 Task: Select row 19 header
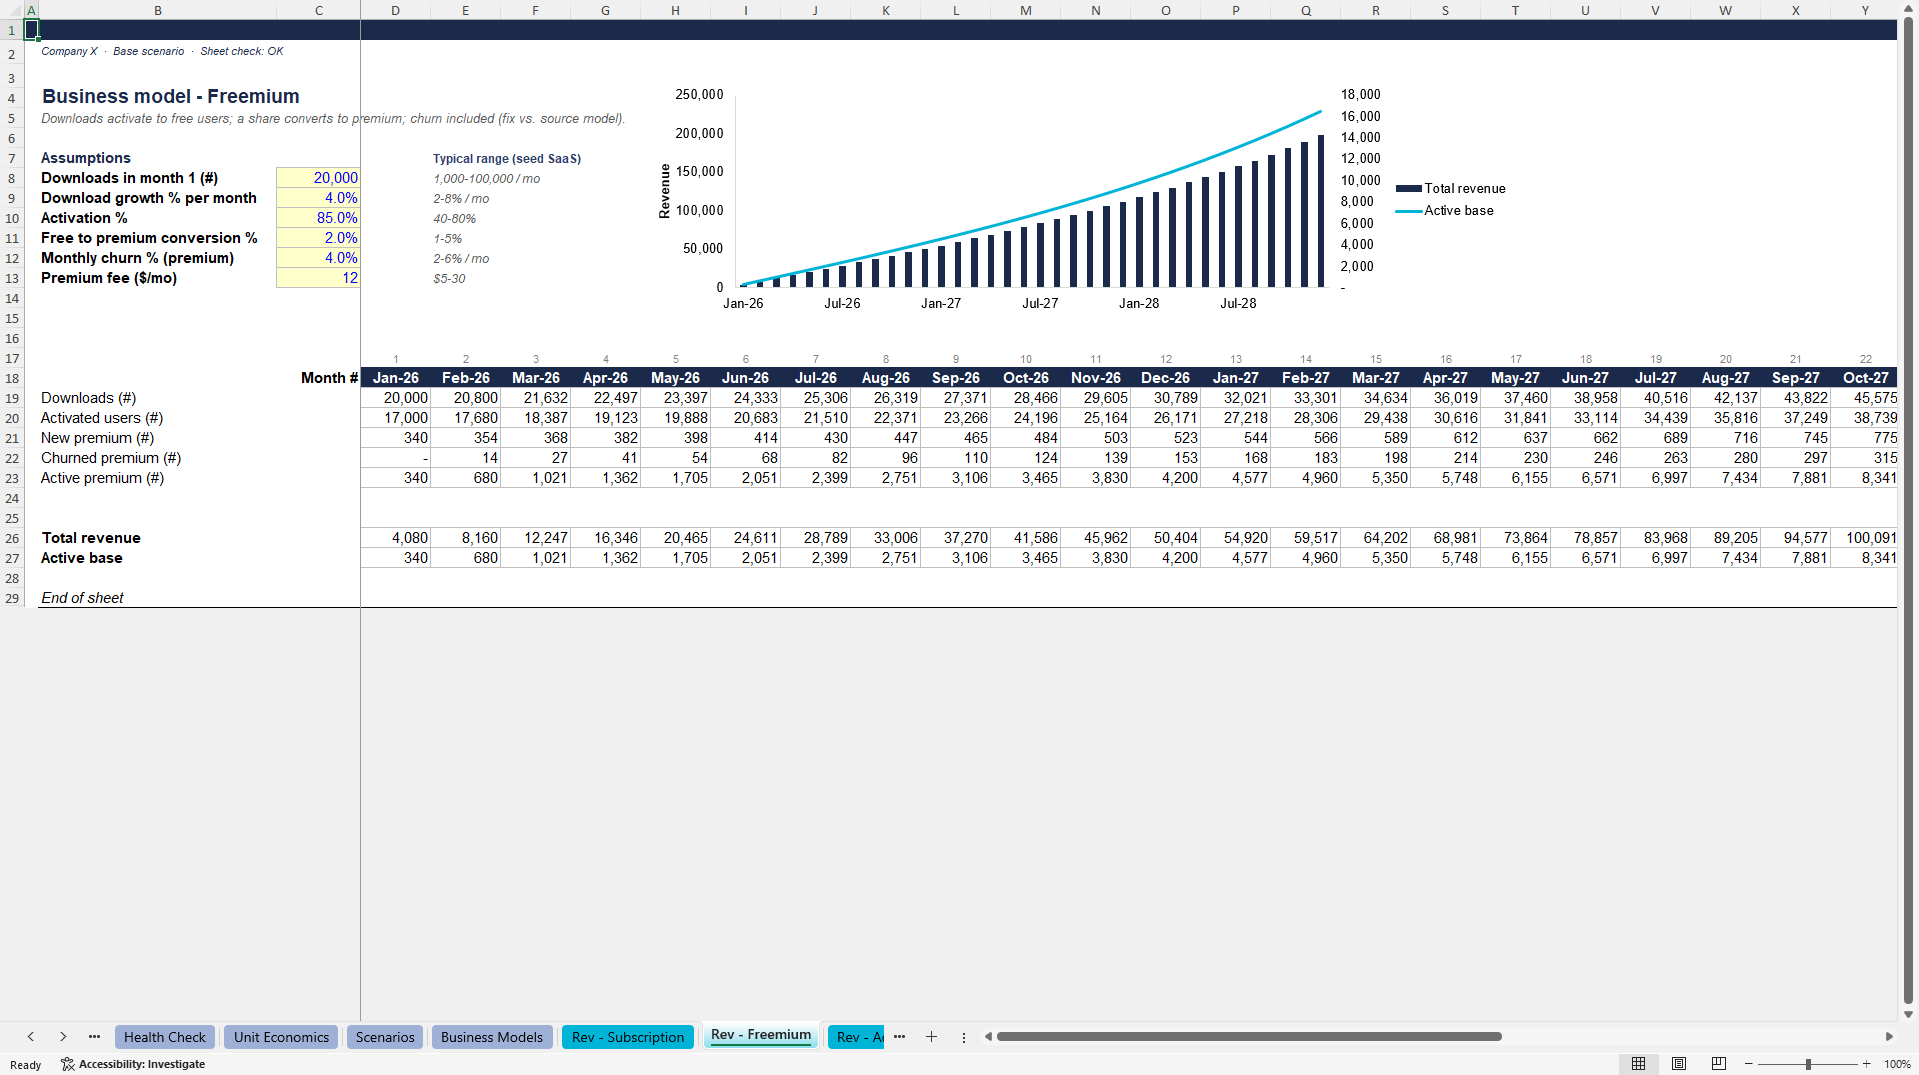point(12,398)
